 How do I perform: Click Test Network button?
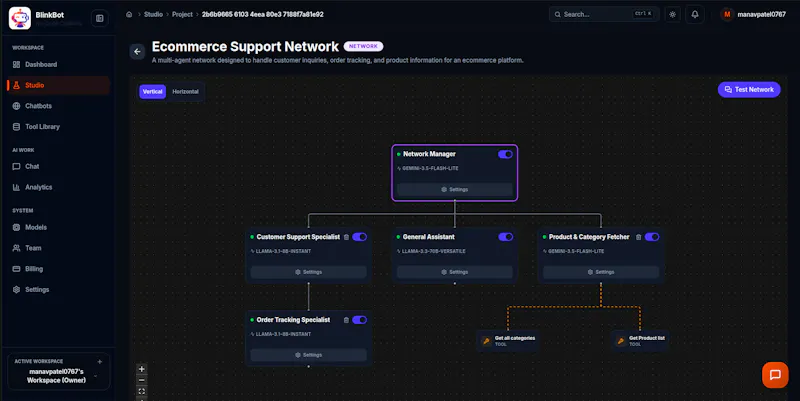coord(749,89)
